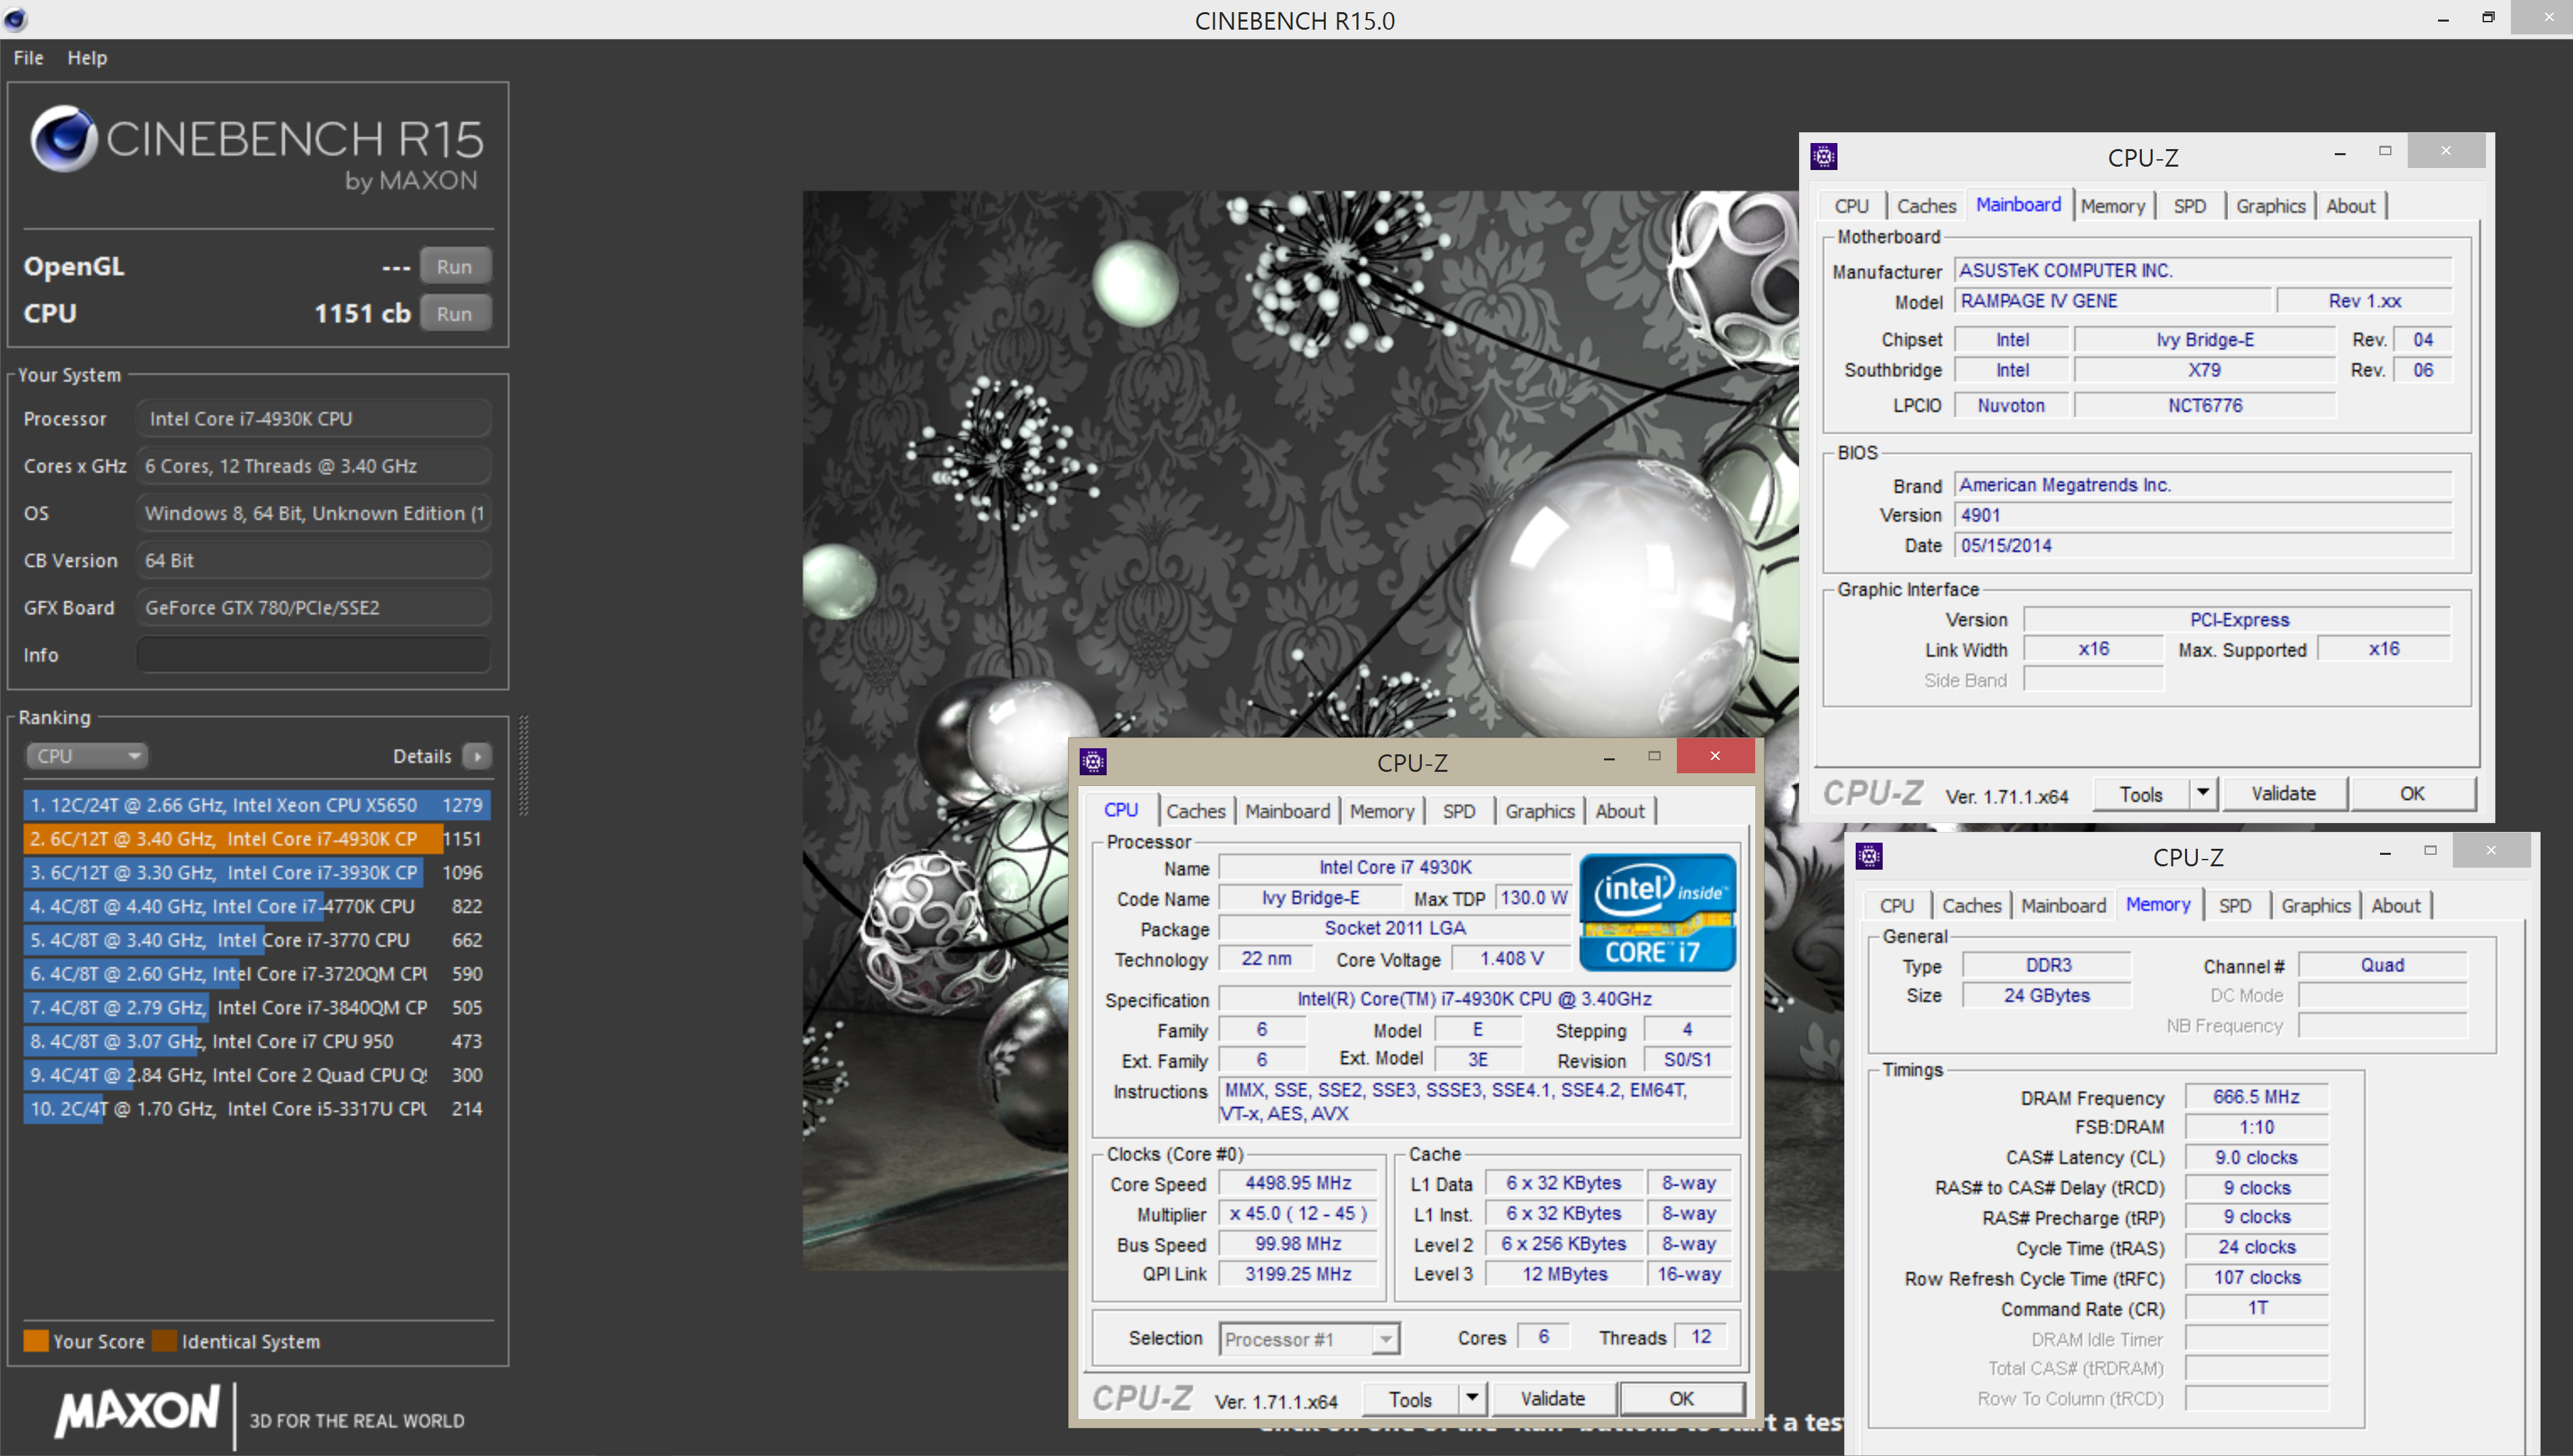Select ranking row Intel Core i5-3317U
The height and width of the screenshot is (1456, 2573).
(256, 1109)
